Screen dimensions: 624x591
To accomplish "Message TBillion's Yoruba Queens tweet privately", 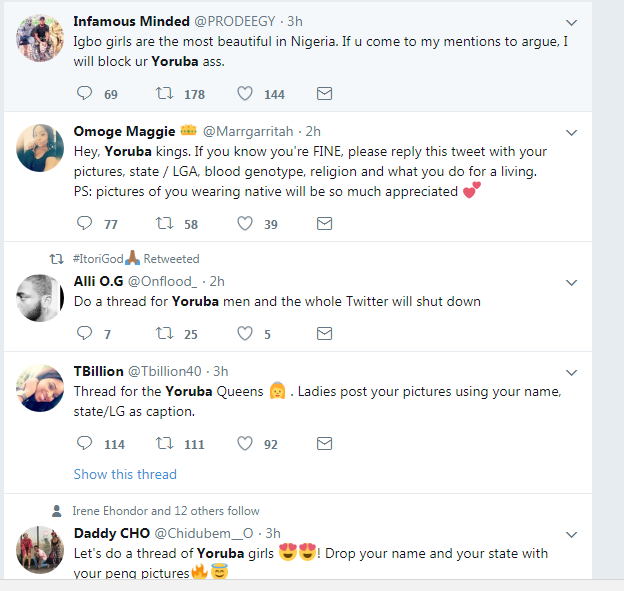I will [324, 443].
